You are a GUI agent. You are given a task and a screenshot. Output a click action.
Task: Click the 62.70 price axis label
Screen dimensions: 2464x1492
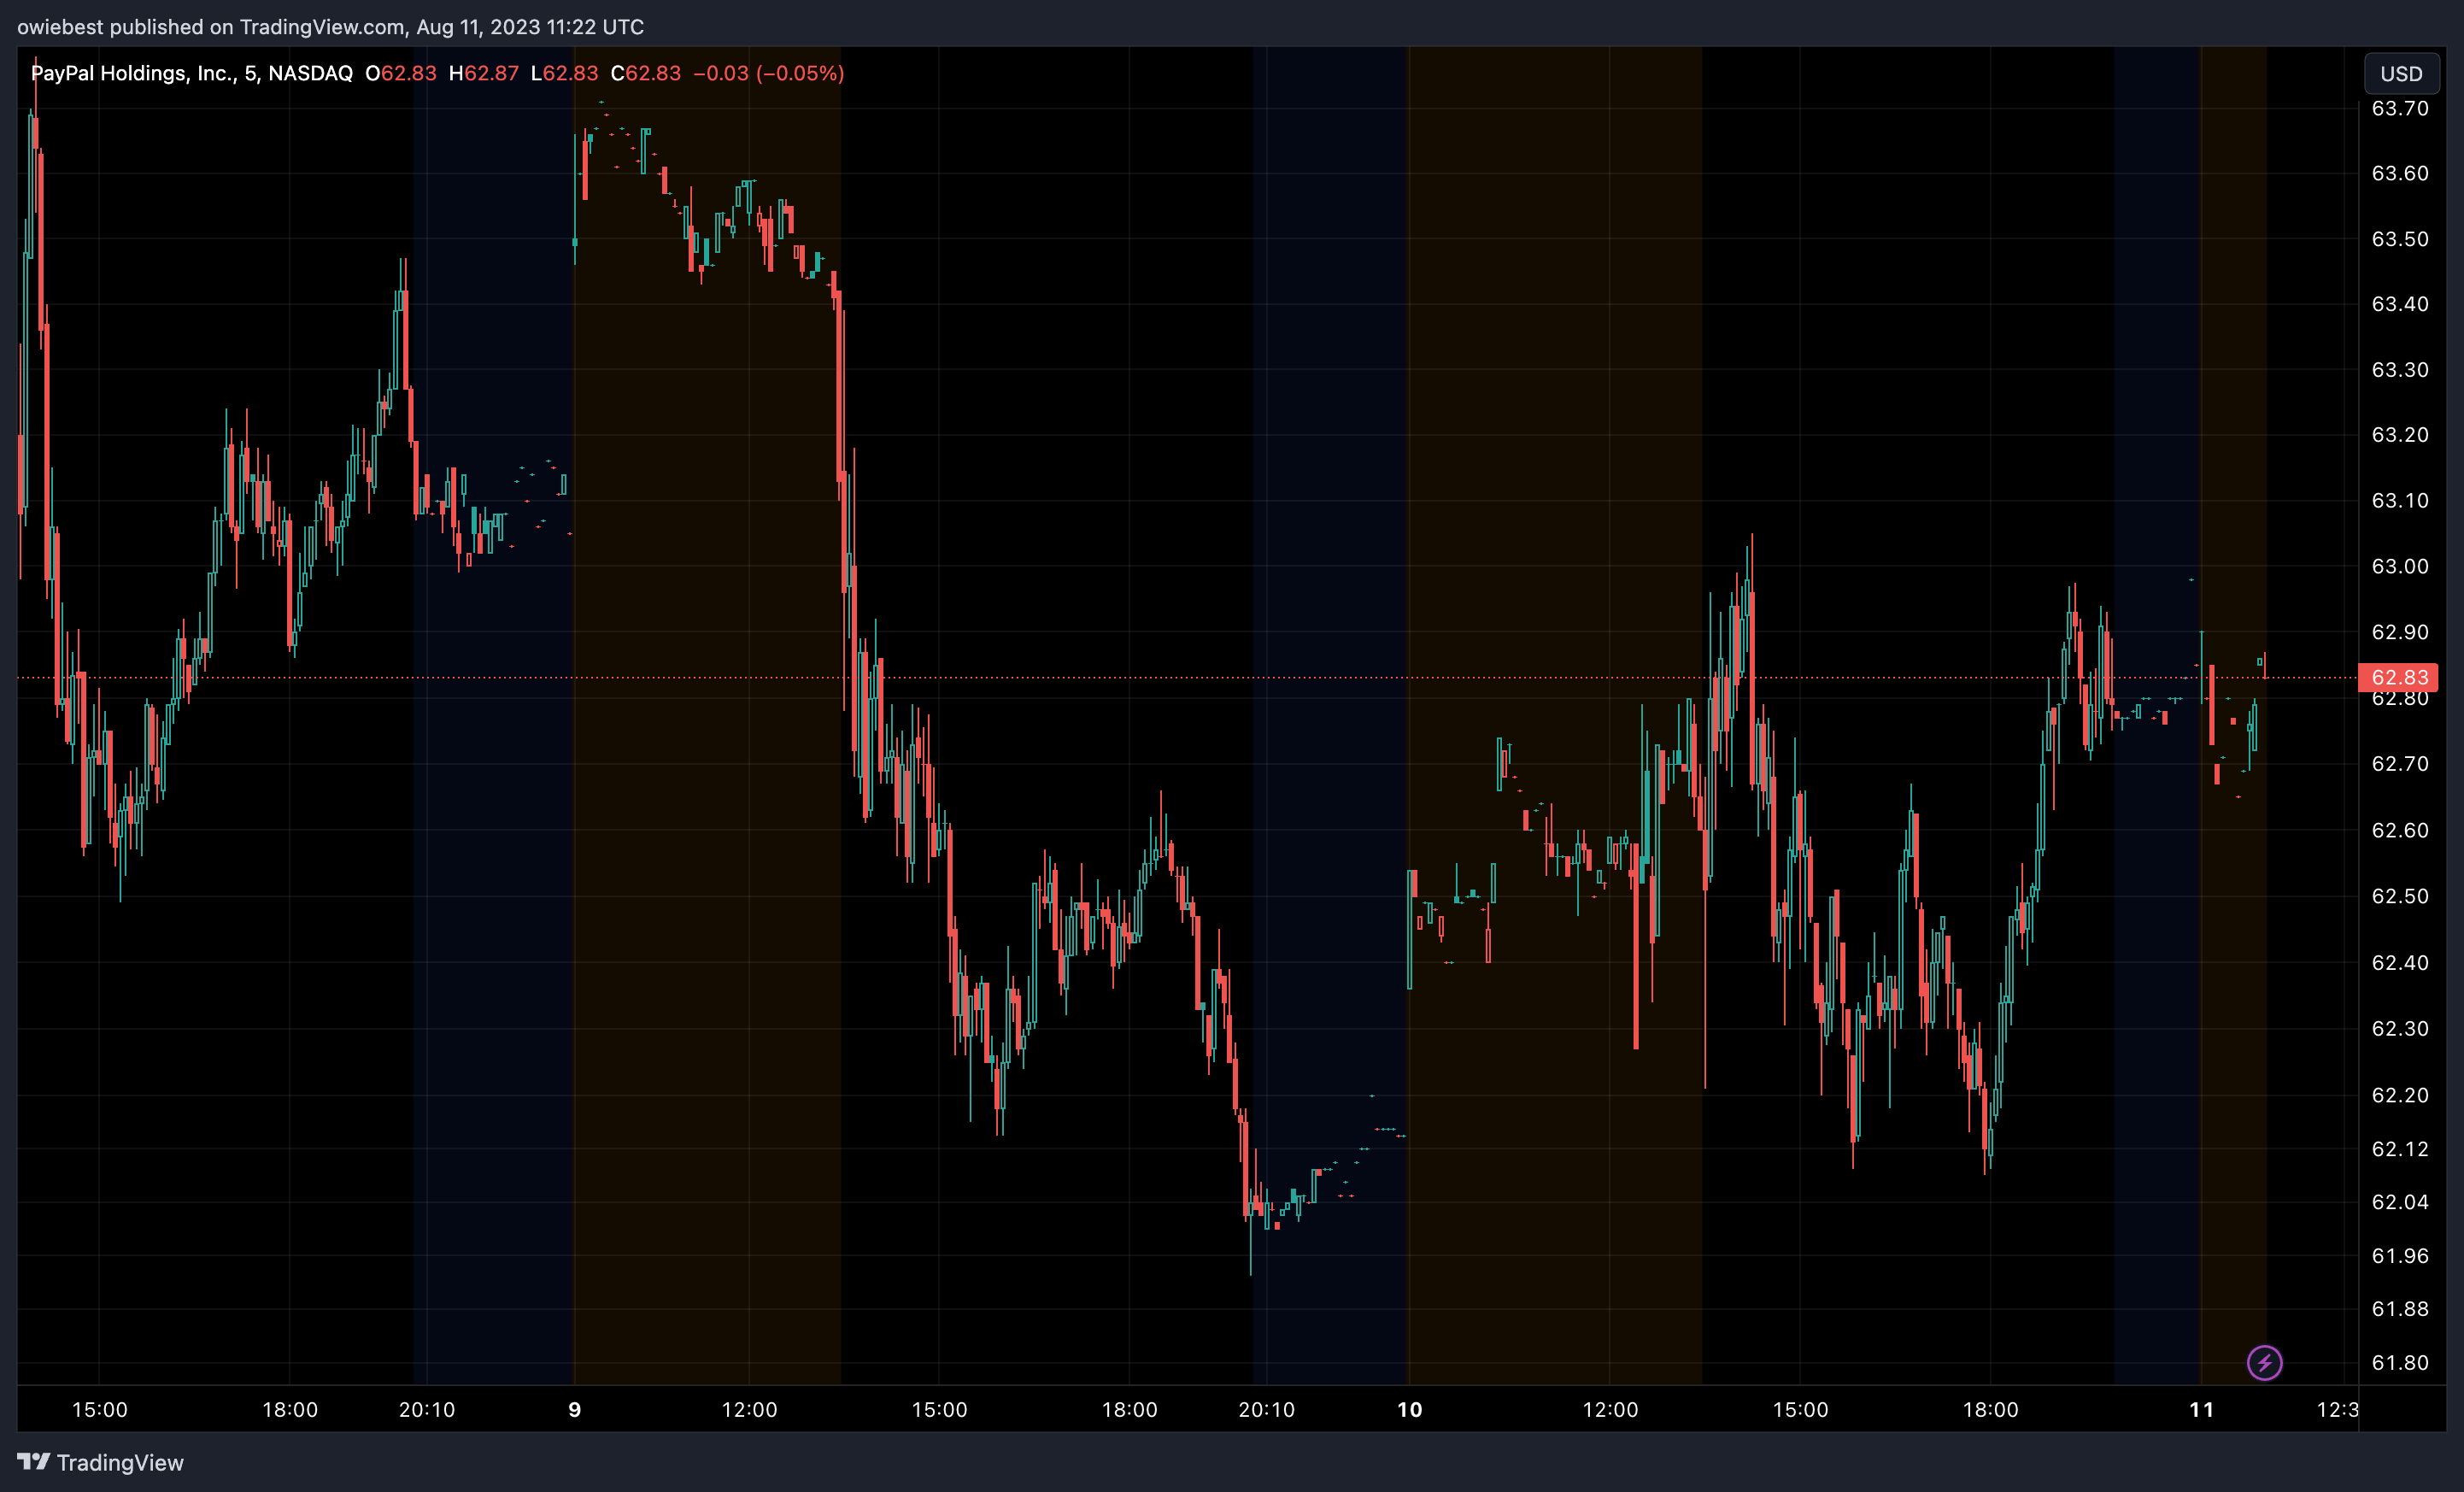pyautogui.click(x=2400, y=764)
